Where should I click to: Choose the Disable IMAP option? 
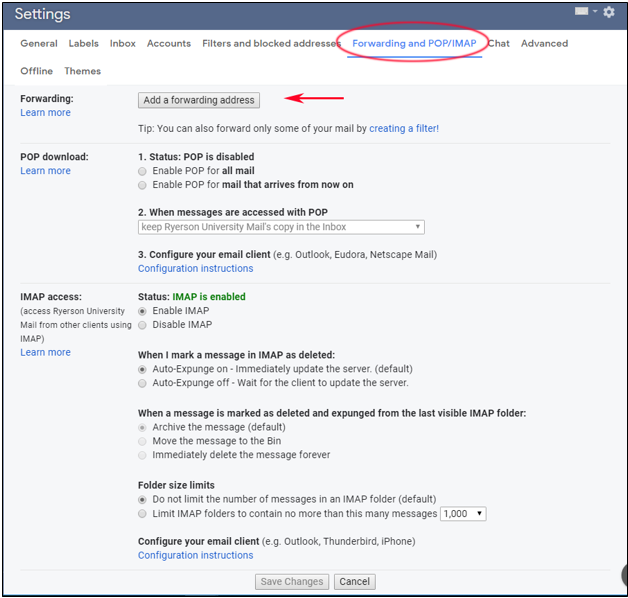tap(143, 325)
